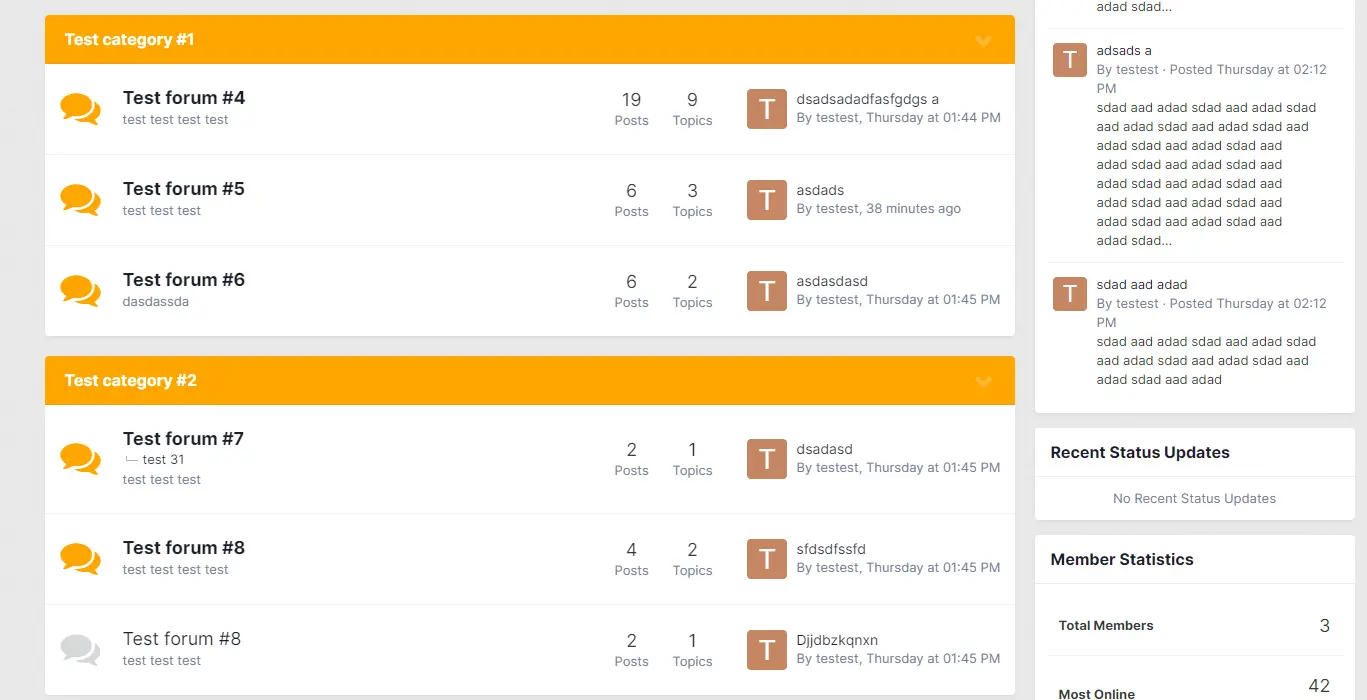Go to Test forum #8 with orange icon

pos(184,548)
